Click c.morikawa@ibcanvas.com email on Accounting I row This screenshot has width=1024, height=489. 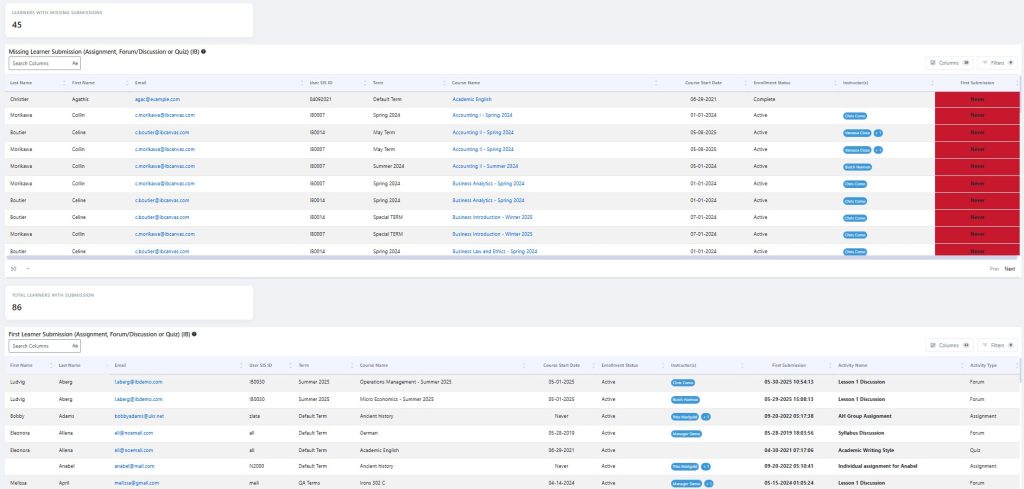click(165, 115)
